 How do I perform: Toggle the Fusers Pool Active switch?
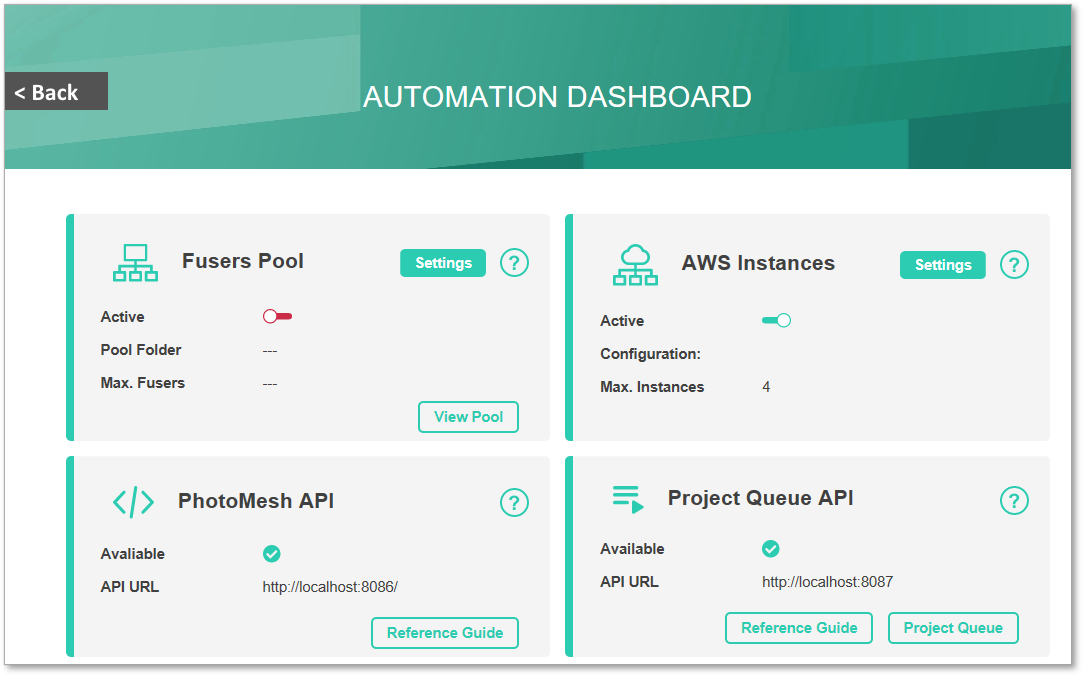278,316
